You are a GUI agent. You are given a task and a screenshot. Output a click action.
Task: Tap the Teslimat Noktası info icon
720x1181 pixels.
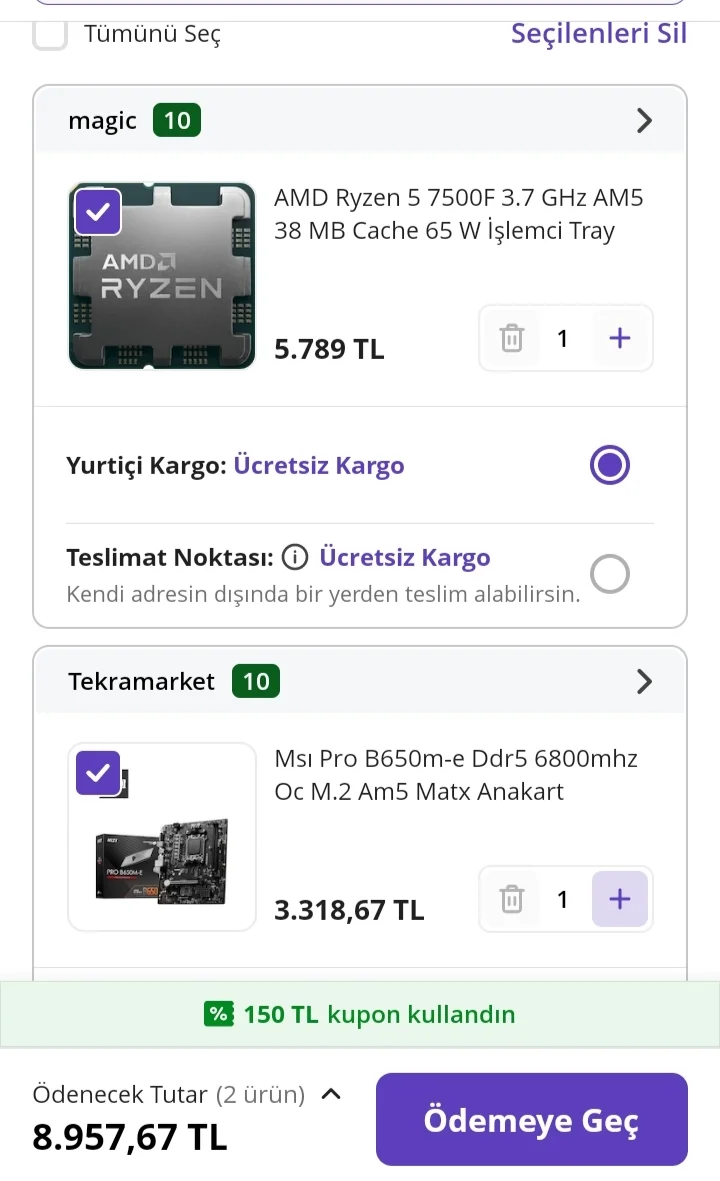pyautogui.click(x=294, y=557)
